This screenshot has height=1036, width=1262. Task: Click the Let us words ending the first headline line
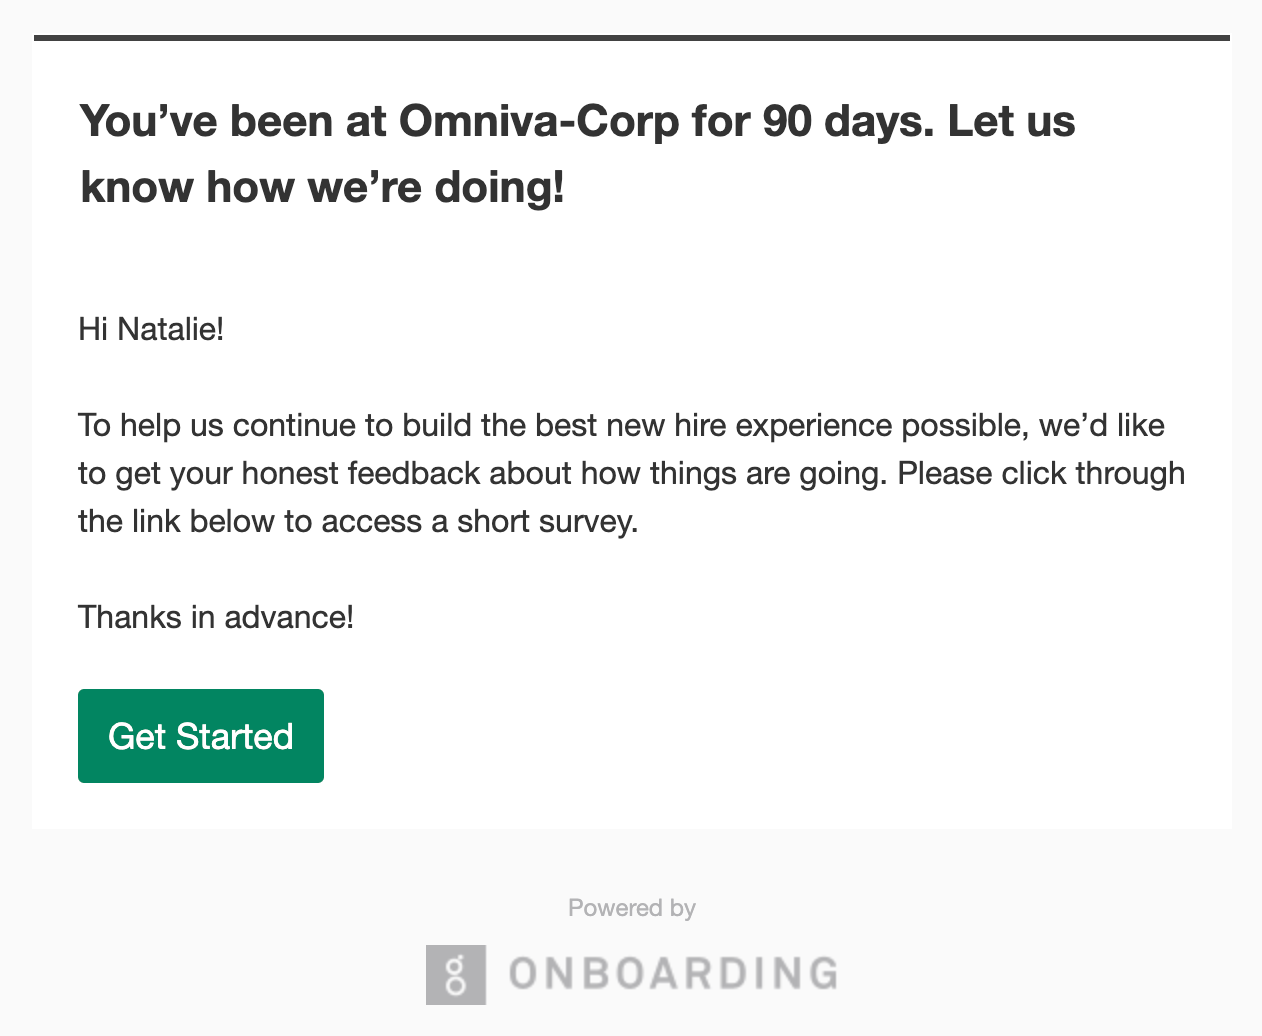pyautogui.click(x=1011, y=122)
